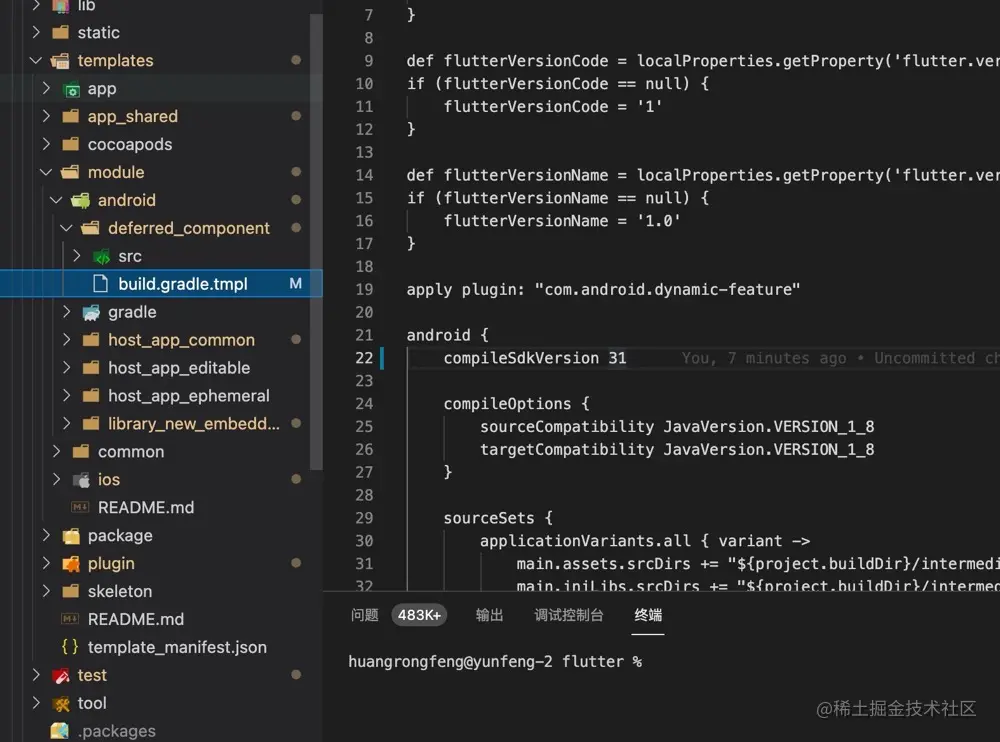Expand the src folder chevron

(x=77, y=256)
